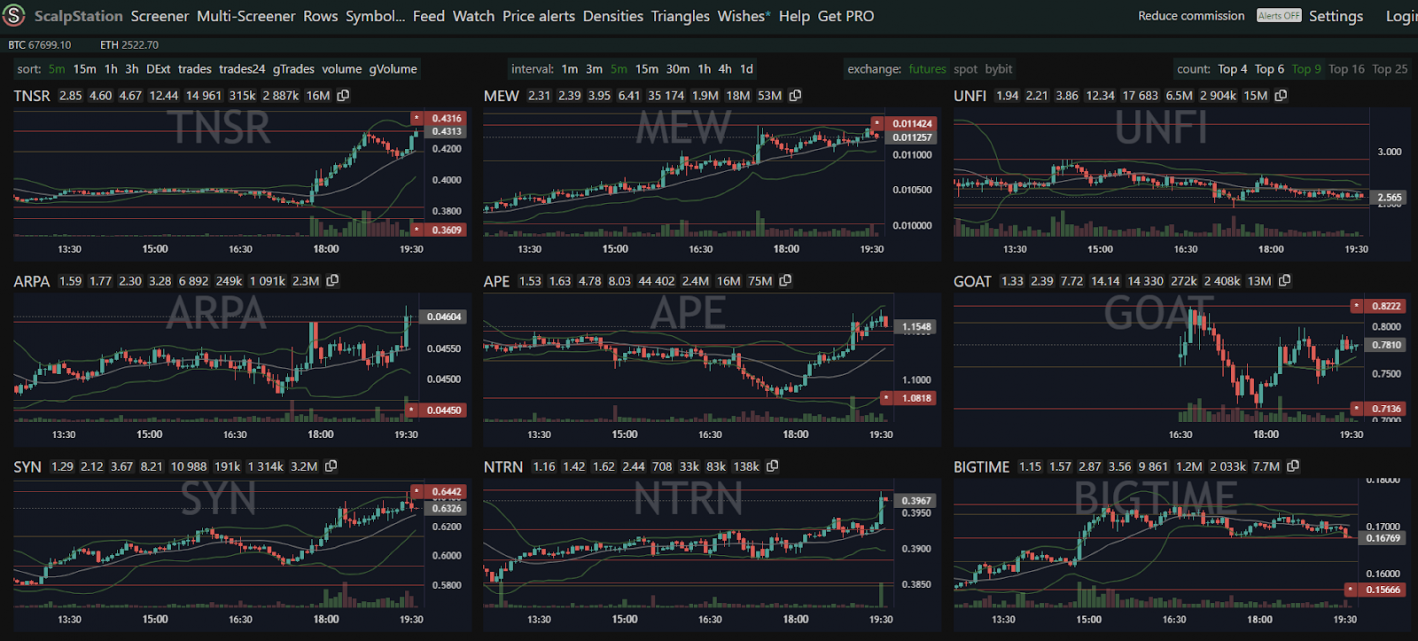Viewport: 1418px width, 641px height.
Task: Copy the GOAT symbol with its copy icon
Action: [x=1284, y=282]
